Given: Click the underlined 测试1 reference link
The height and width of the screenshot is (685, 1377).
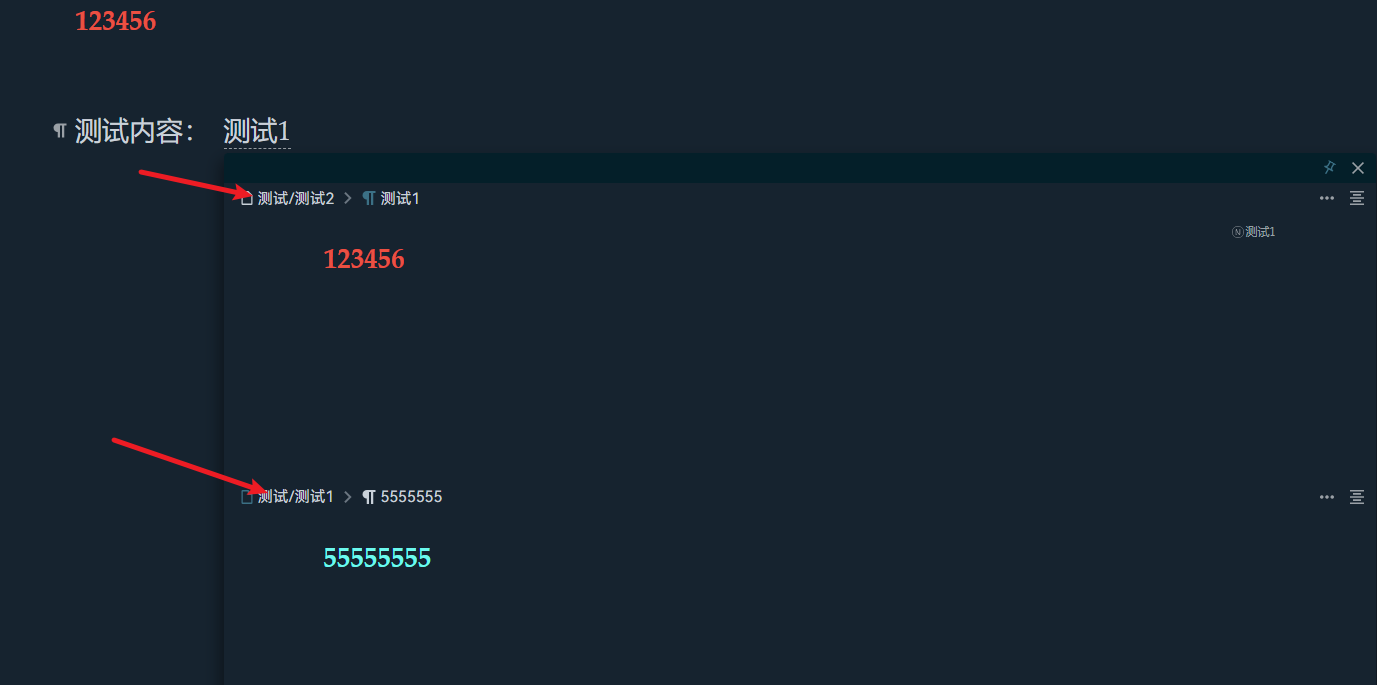Looking at the screenshot, I should point(256,131).
